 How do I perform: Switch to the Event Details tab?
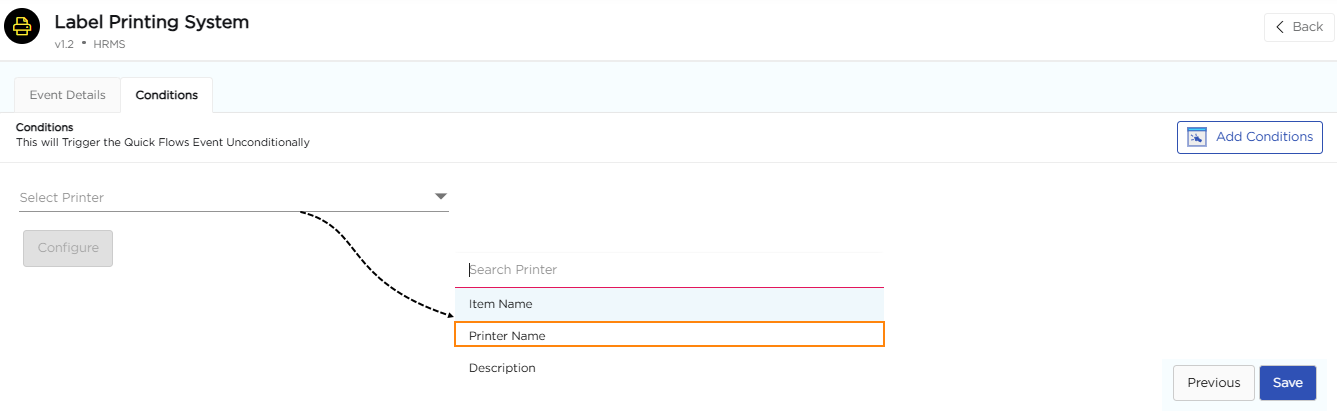pos(67,95)
